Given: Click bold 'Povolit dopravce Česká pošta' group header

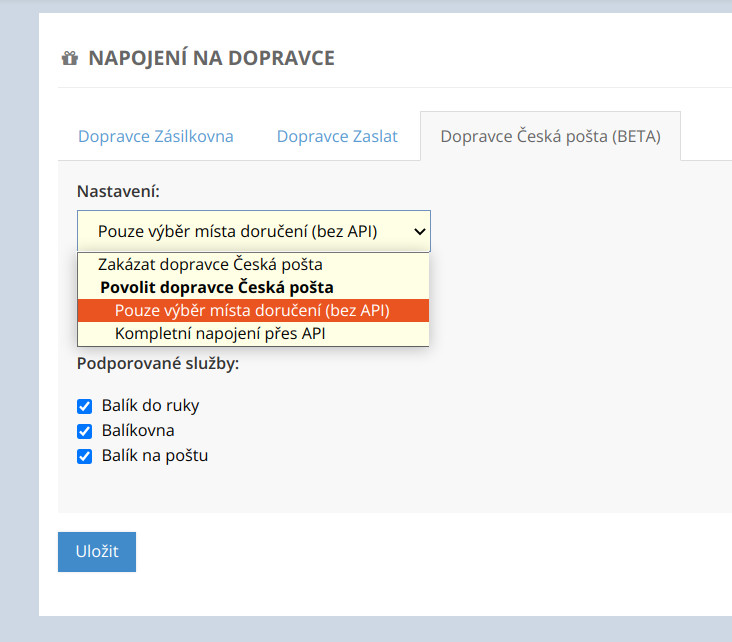Looking at the screenshot, I should point(217,288).
